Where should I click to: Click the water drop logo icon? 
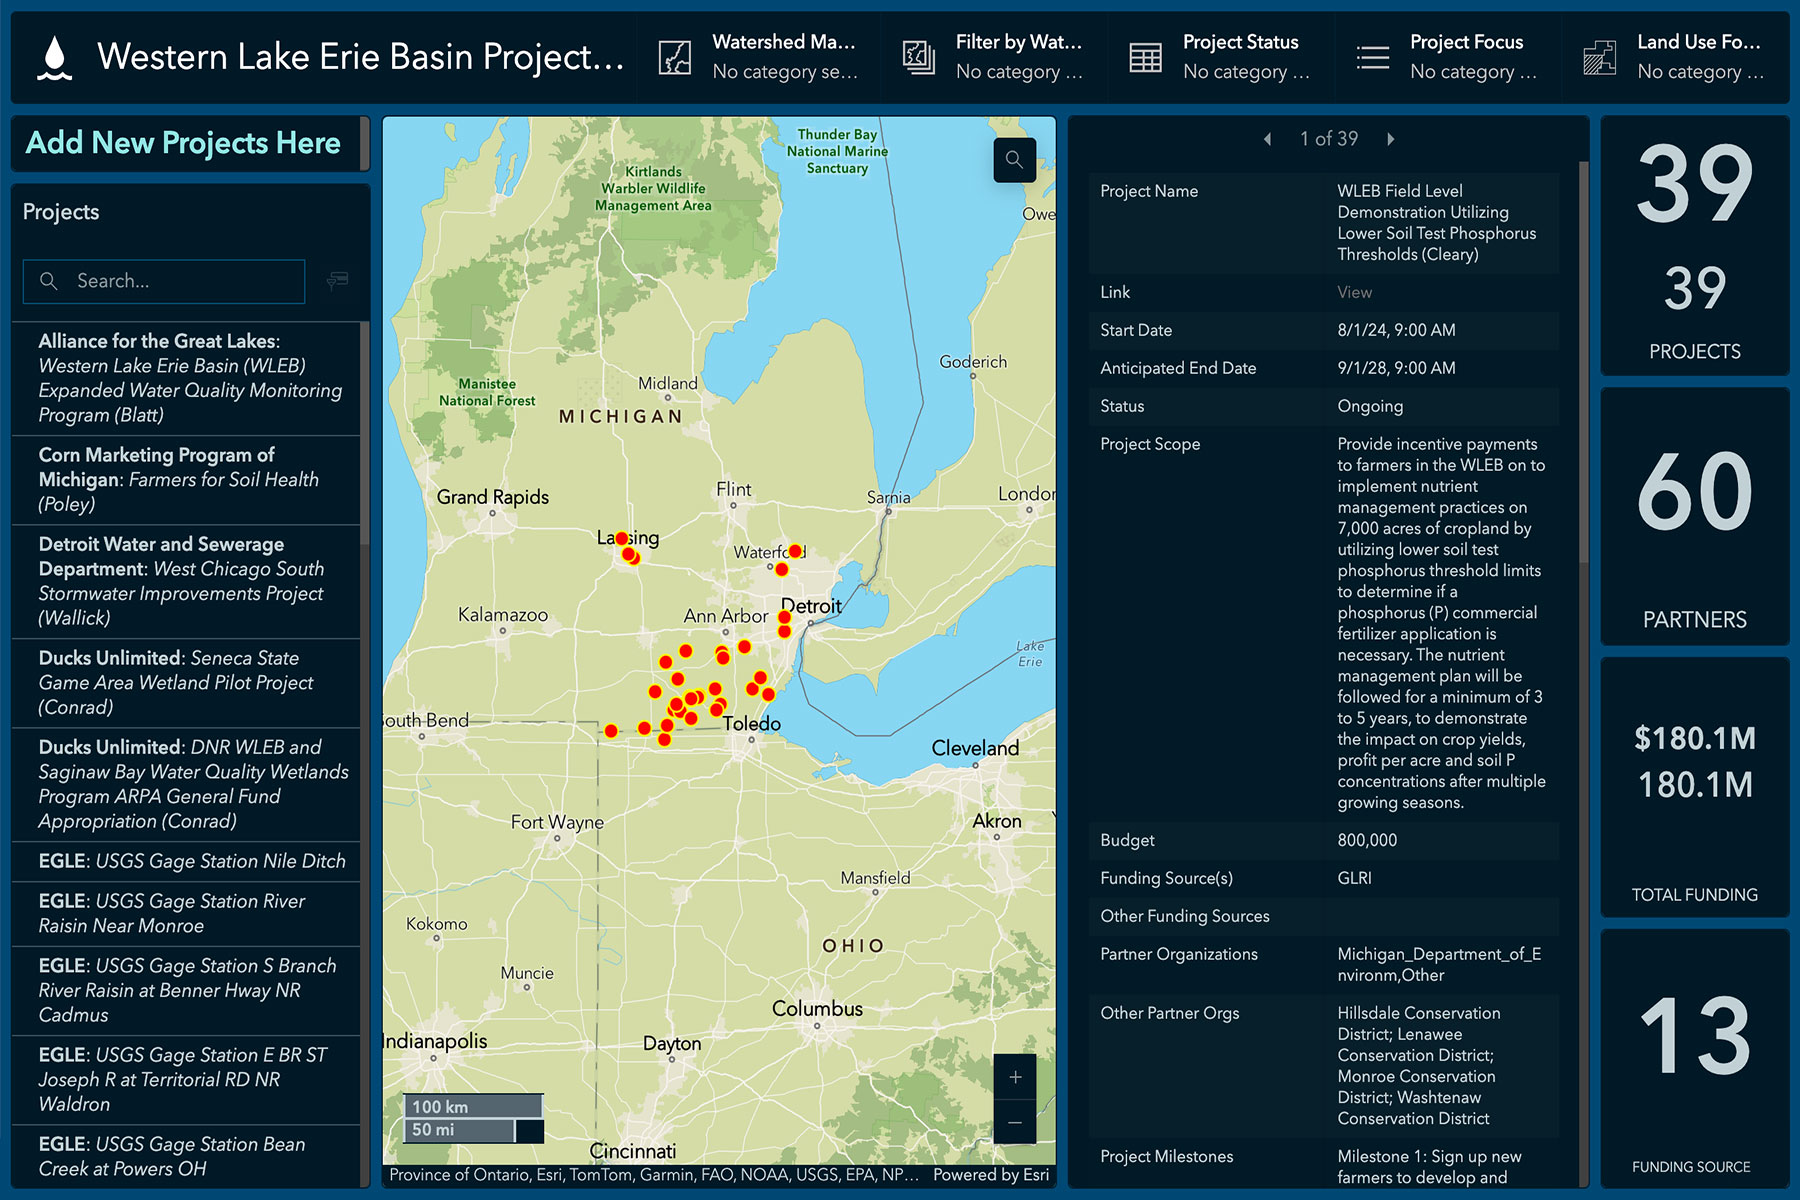tap(55, 58)
